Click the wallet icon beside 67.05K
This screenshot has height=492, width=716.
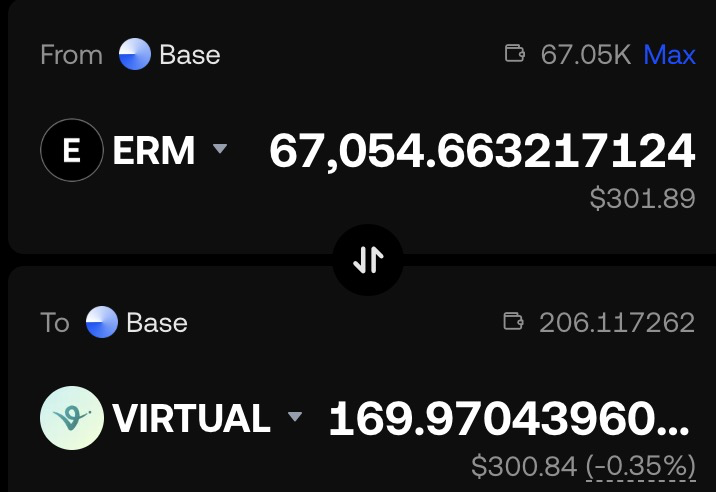pyautogui.click(x=514, y=53)
